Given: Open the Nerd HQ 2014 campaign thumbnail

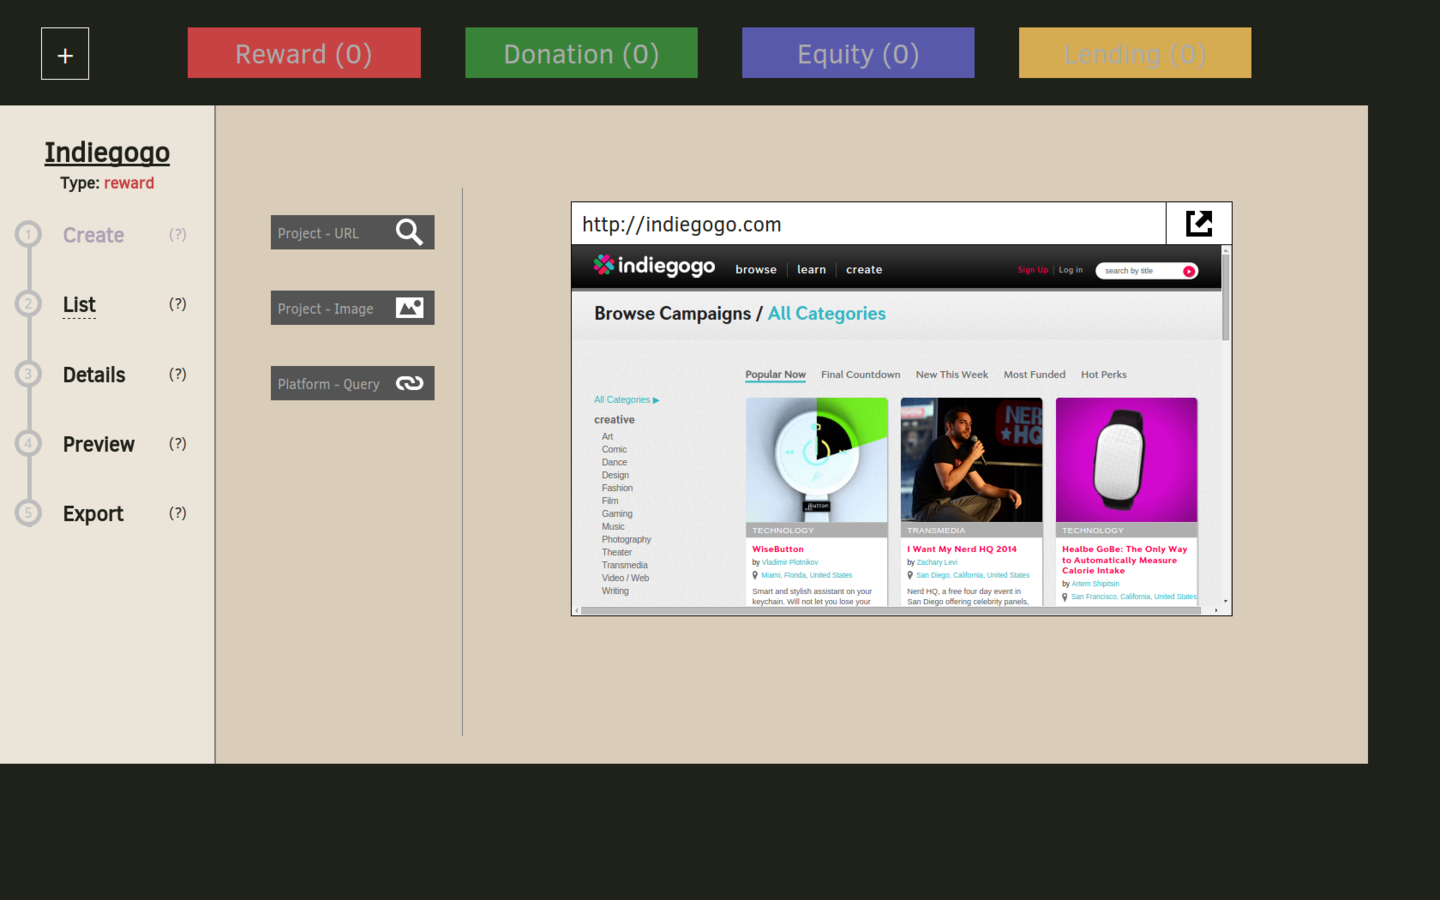Looking at the screenshot, I should (971, 460).
